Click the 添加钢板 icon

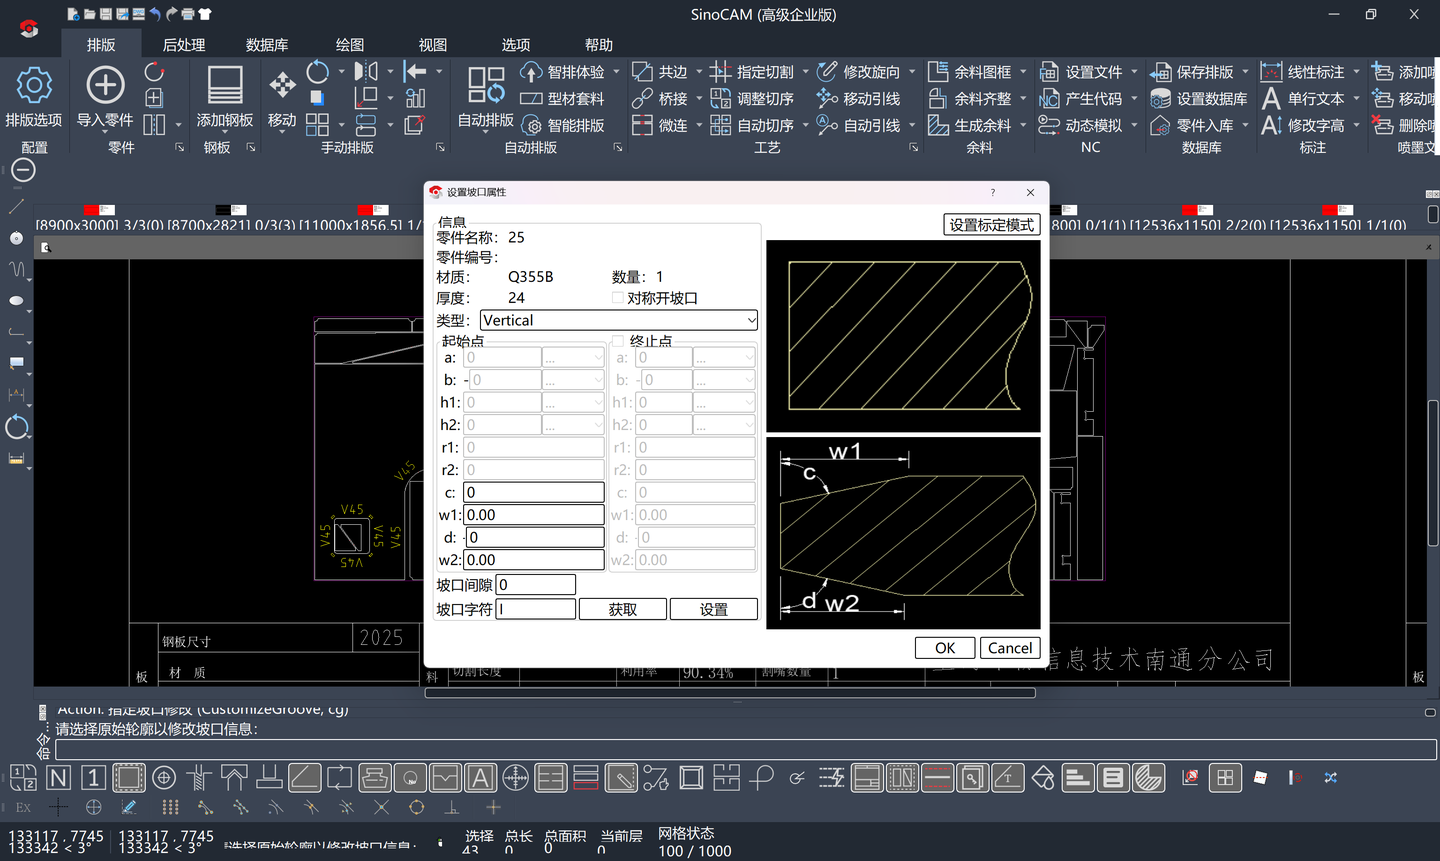pyautogui.click(x=224, y=86)
